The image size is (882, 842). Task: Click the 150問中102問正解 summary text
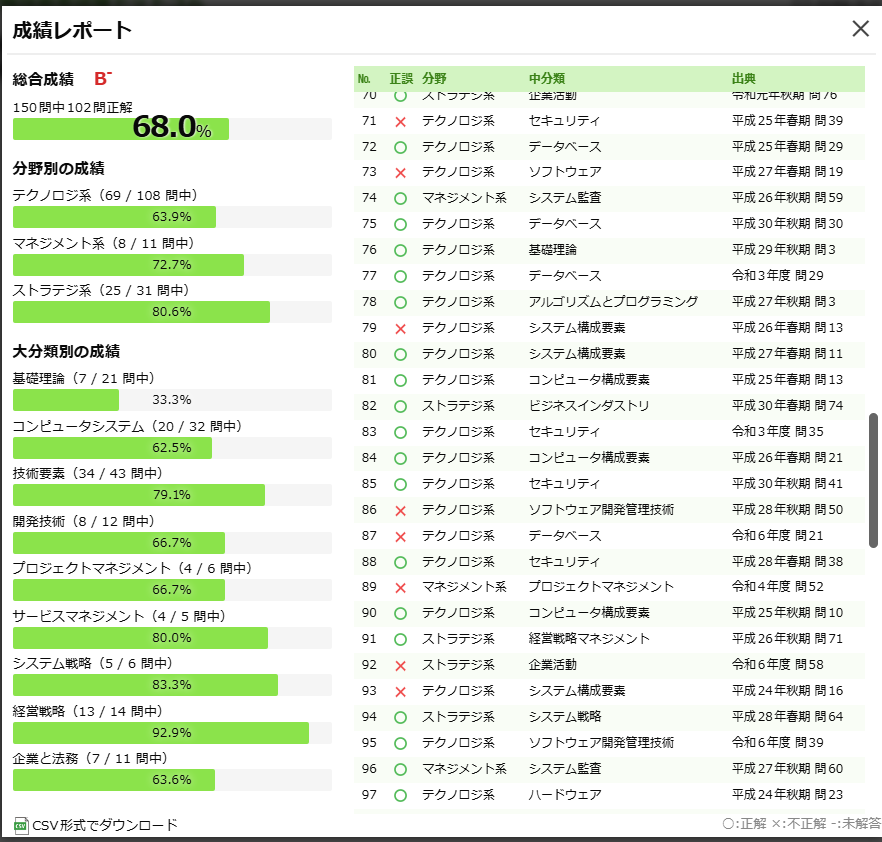pos(73,107)
